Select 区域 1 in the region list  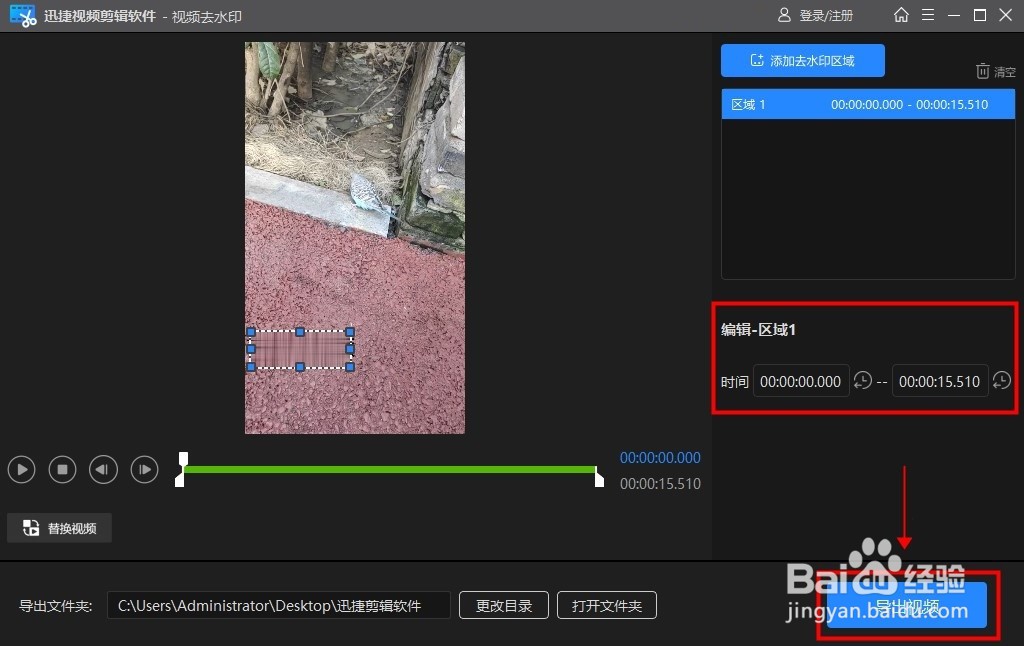[x=868, y=103]
